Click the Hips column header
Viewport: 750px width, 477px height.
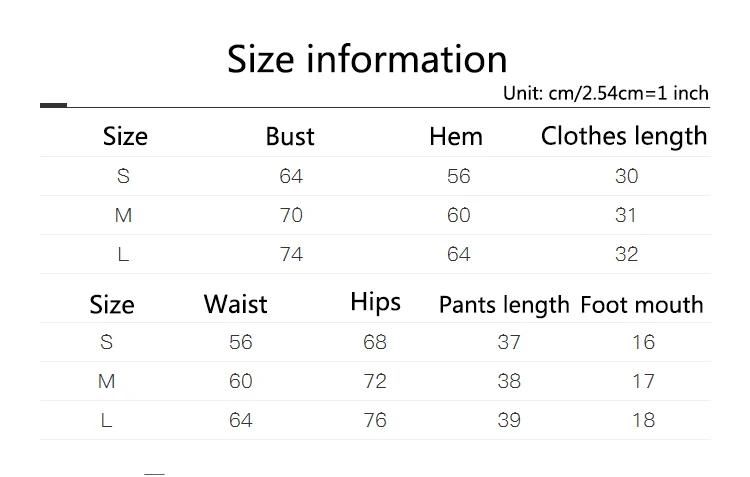[375, 303]
